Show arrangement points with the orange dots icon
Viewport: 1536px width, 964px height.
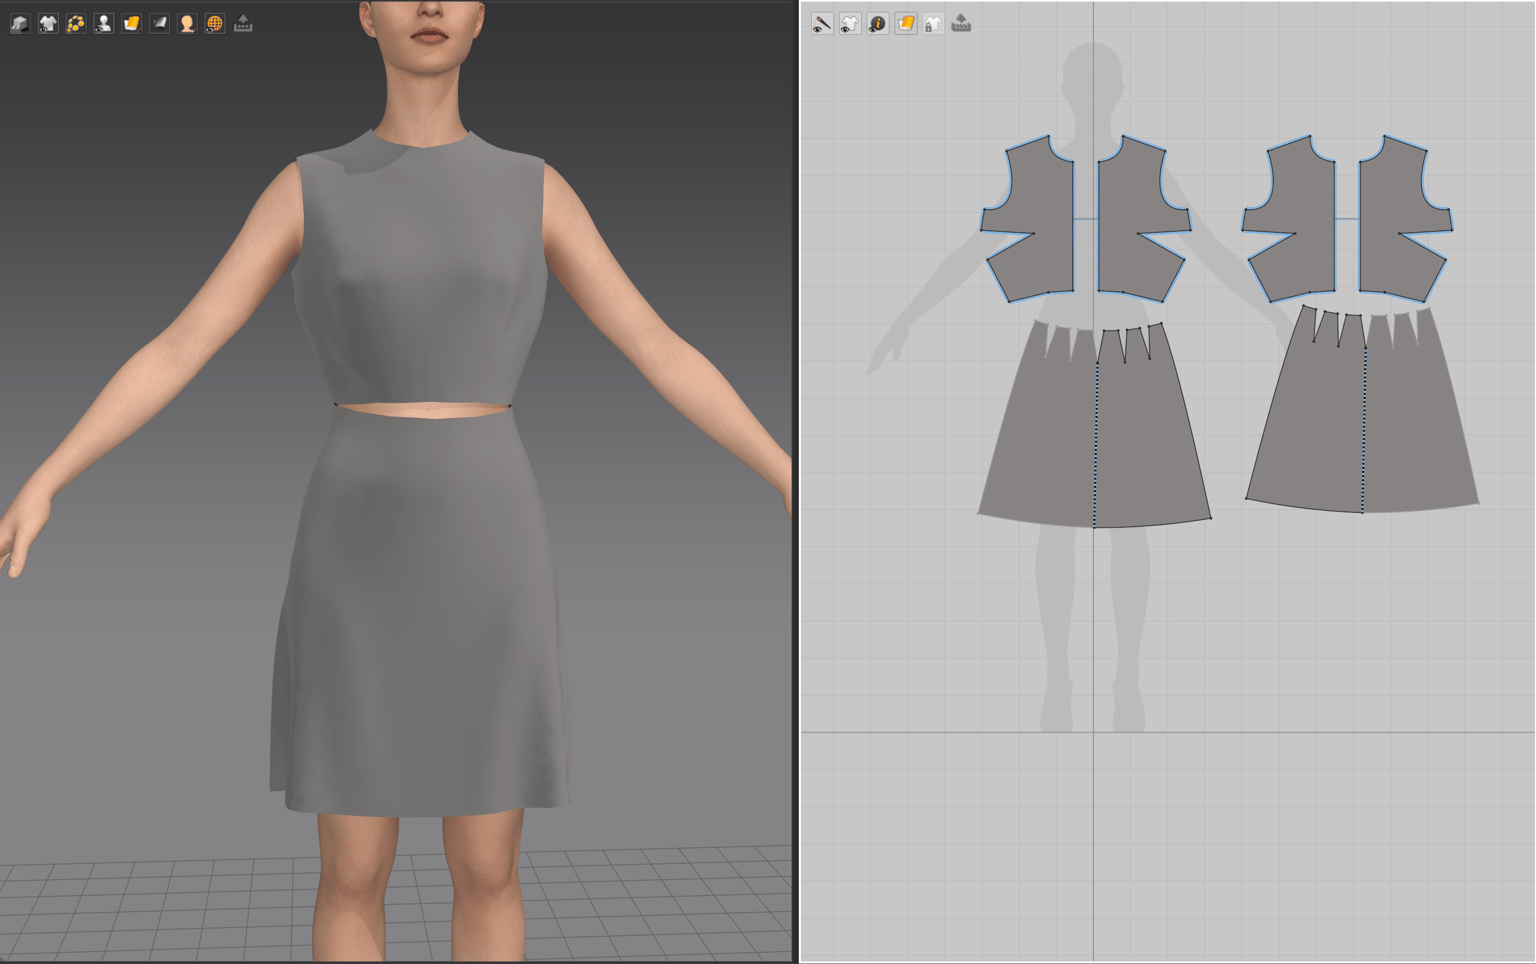pos(76,23)
